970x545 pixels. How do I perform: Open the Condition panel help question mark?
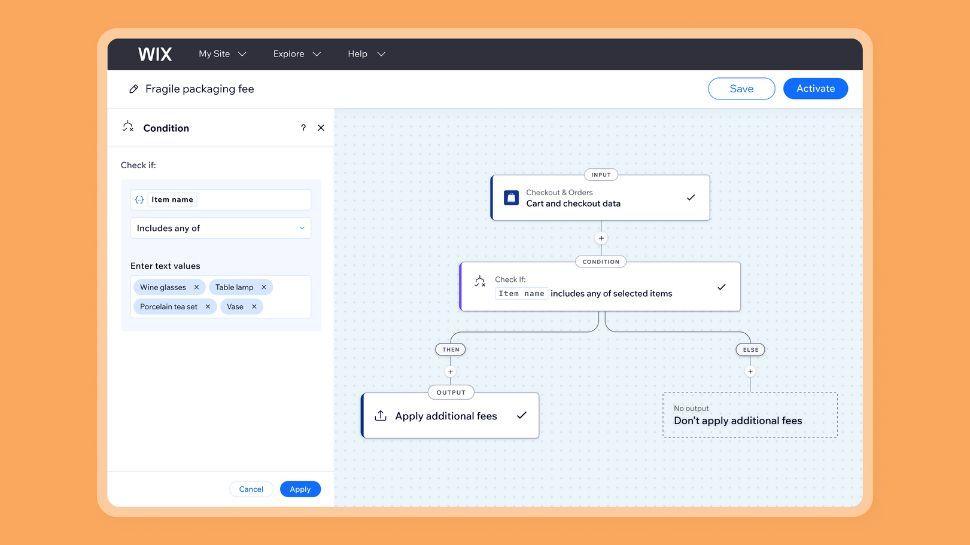pos(303,128)
